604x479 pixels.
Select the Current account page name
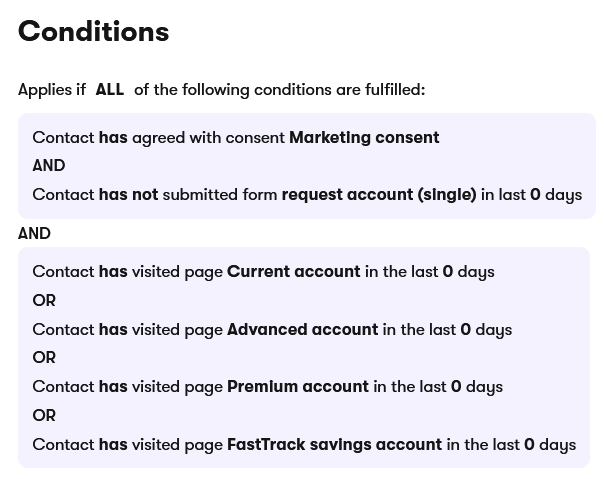pyautogui.click(x=293, y=272)
